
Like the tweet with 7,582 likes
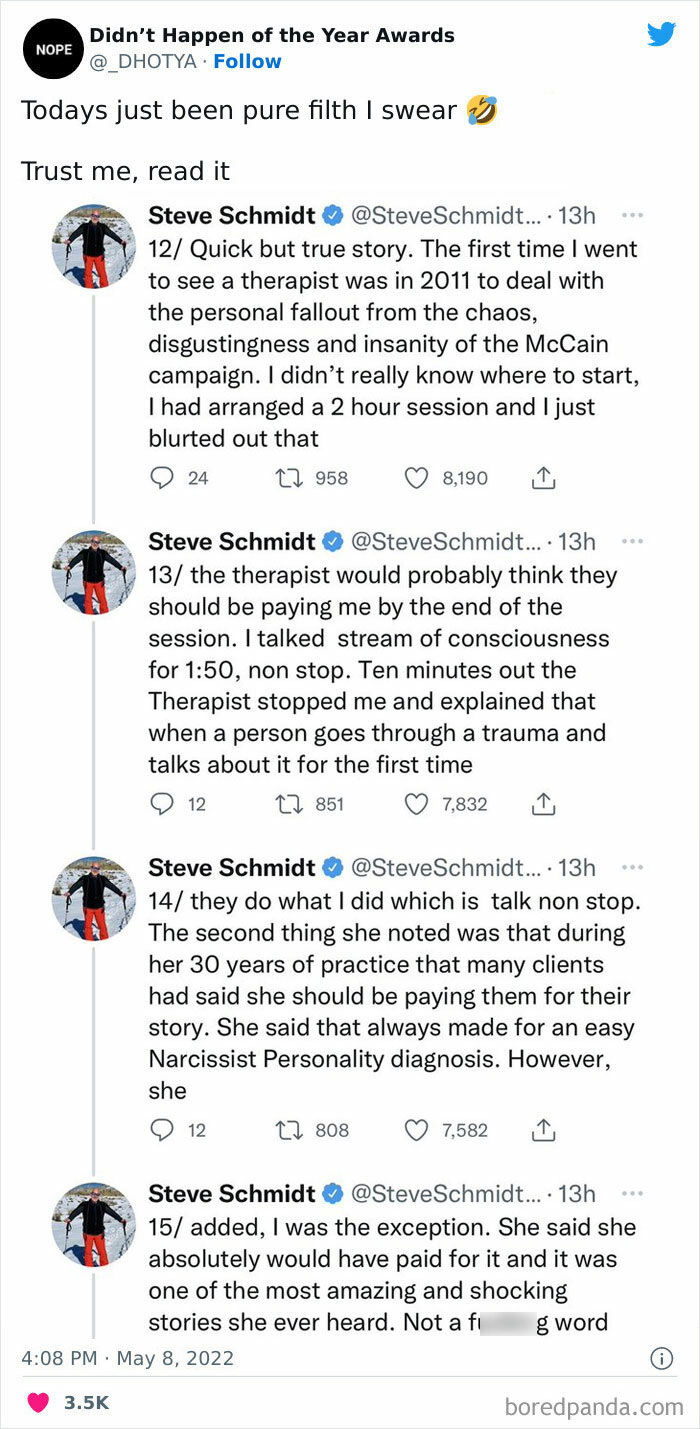pyautogui.click(x=416, y=1130)
